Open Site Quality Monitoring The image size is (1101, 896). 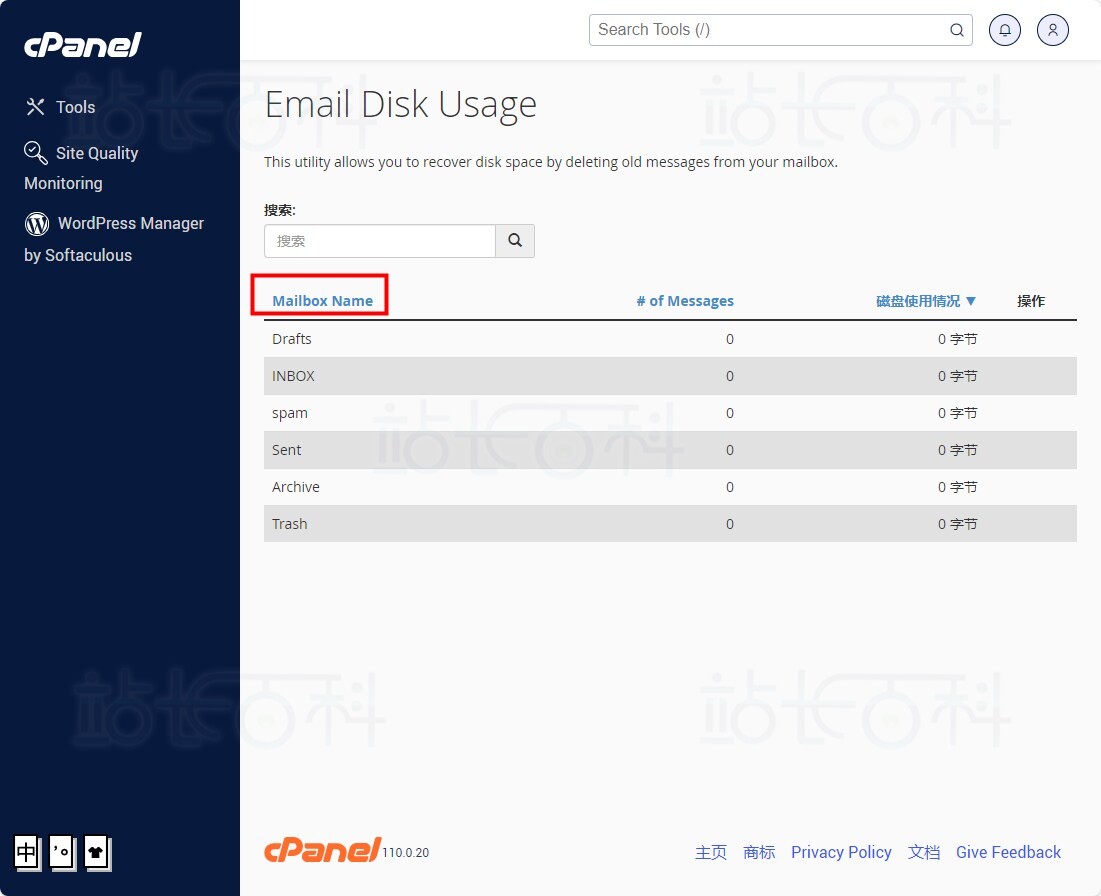81,167
